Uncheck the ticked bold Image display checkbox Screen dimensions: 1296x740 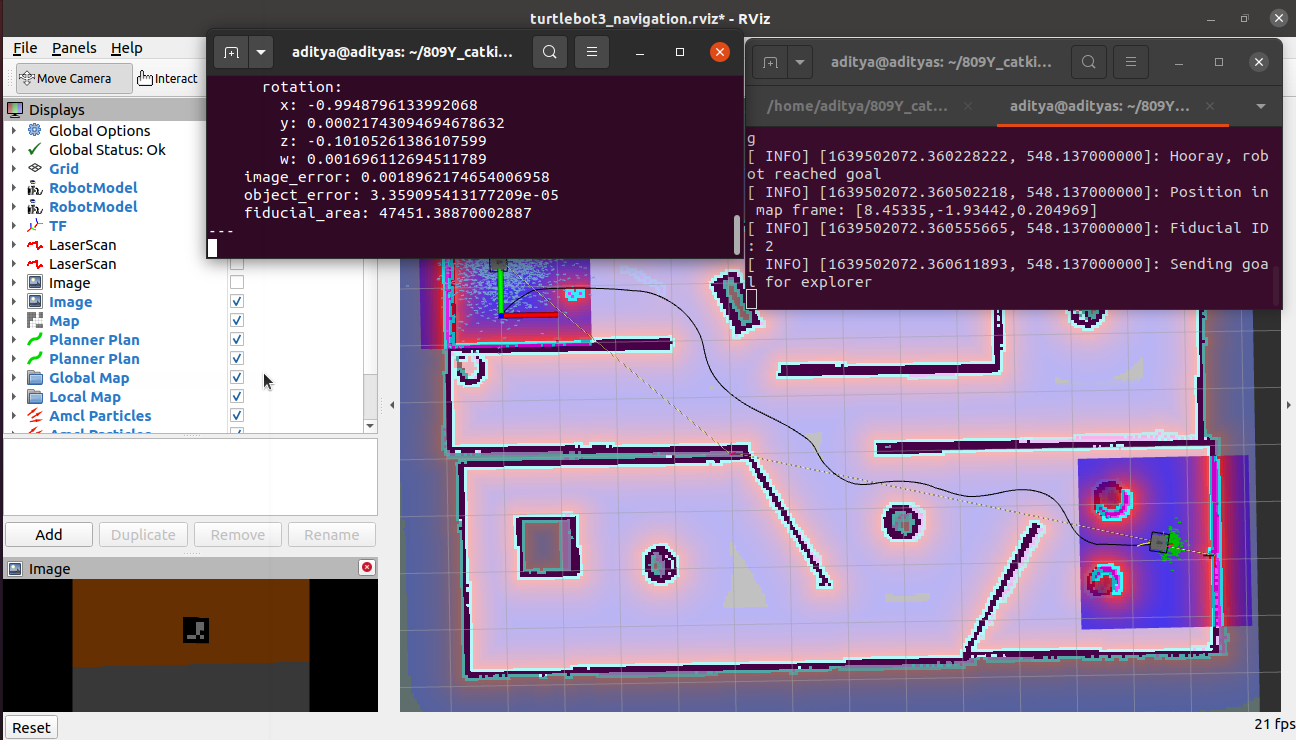237,302
